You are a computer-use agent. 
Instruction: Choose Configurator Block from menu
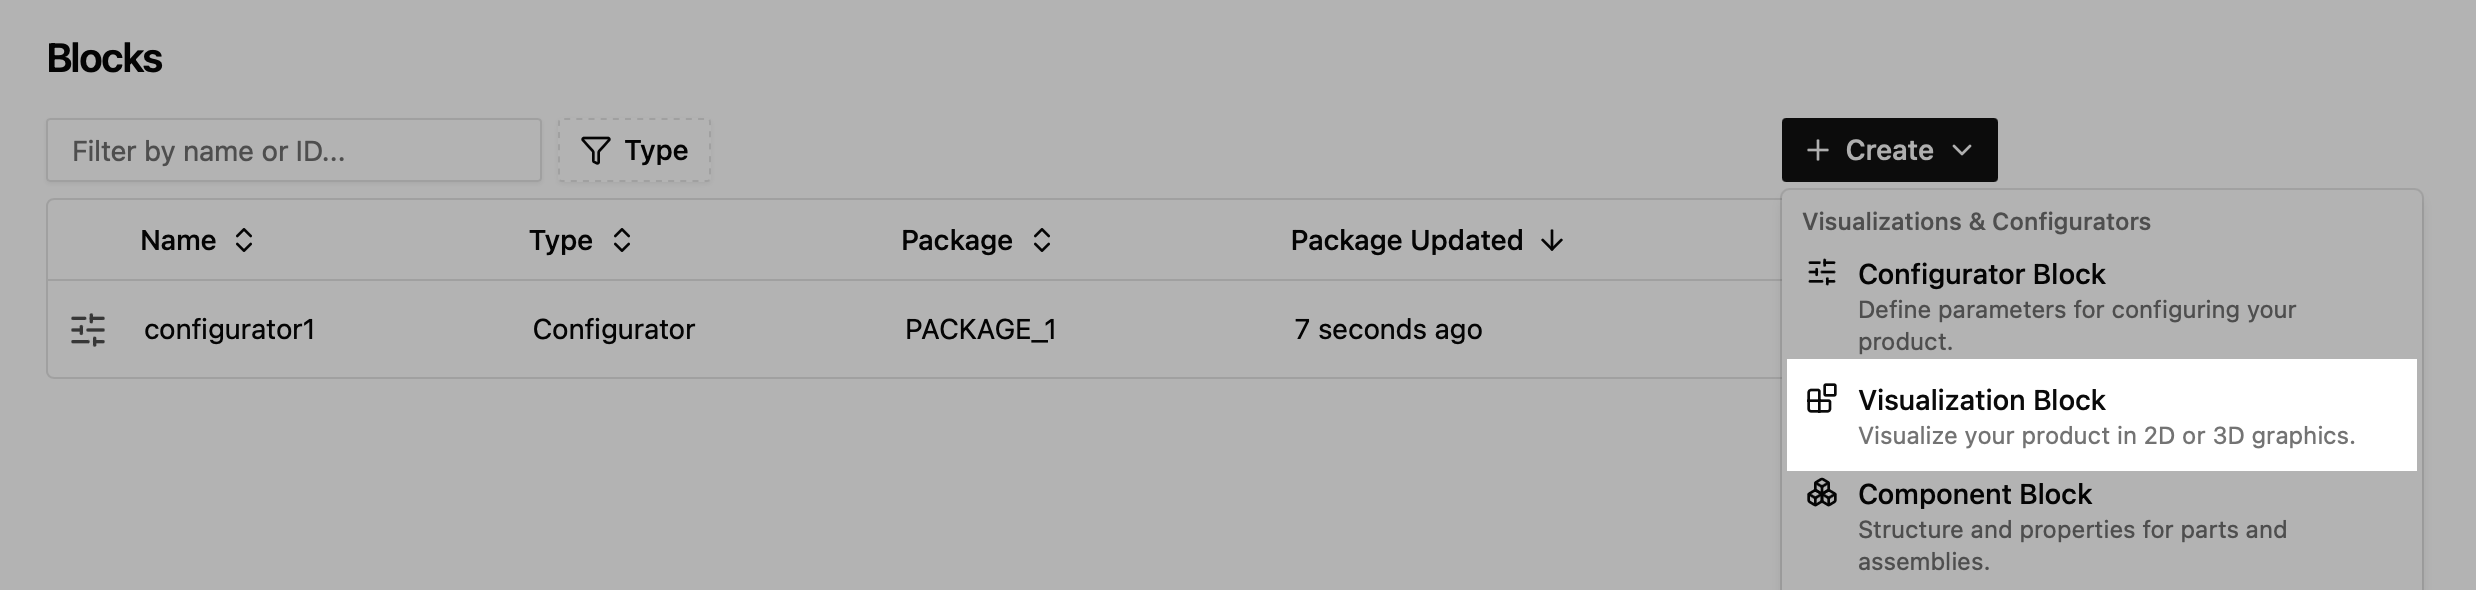tap(2101, 305)
